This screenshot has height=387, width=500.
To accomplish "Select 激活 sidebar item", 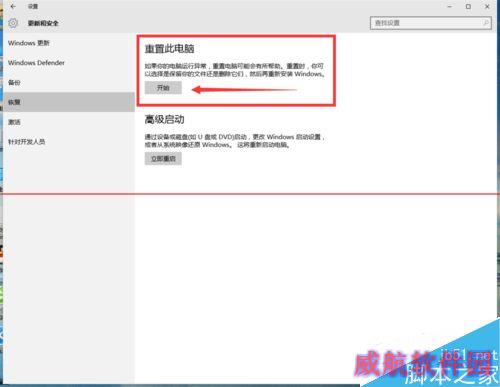I will [x=14, y=122].
